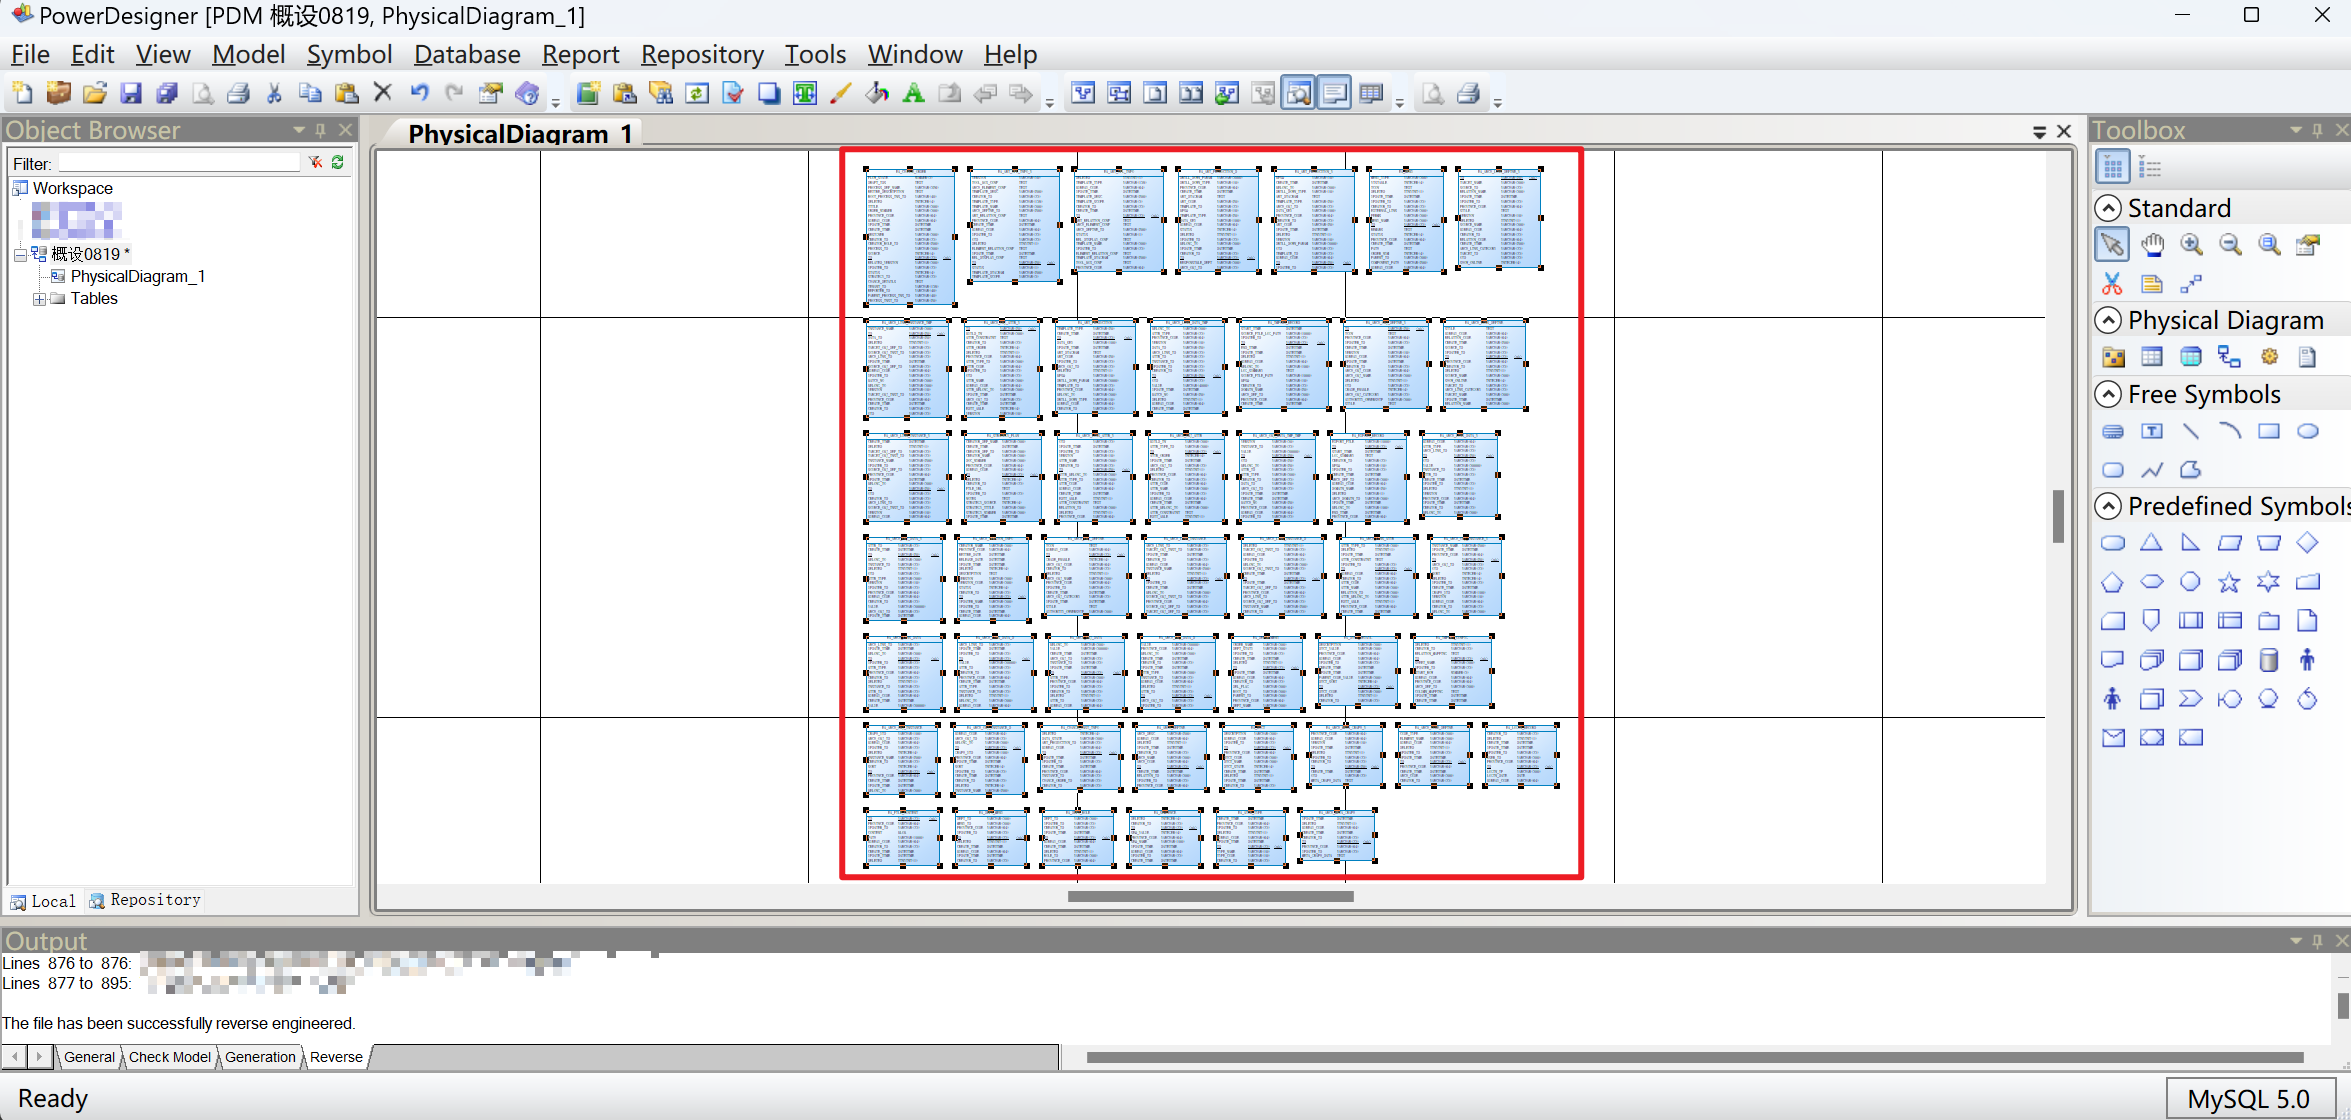Viewport: 2351px width, 1120px height.
Task: Choose the red scissors Delete tool
Action: [2112, 284]
